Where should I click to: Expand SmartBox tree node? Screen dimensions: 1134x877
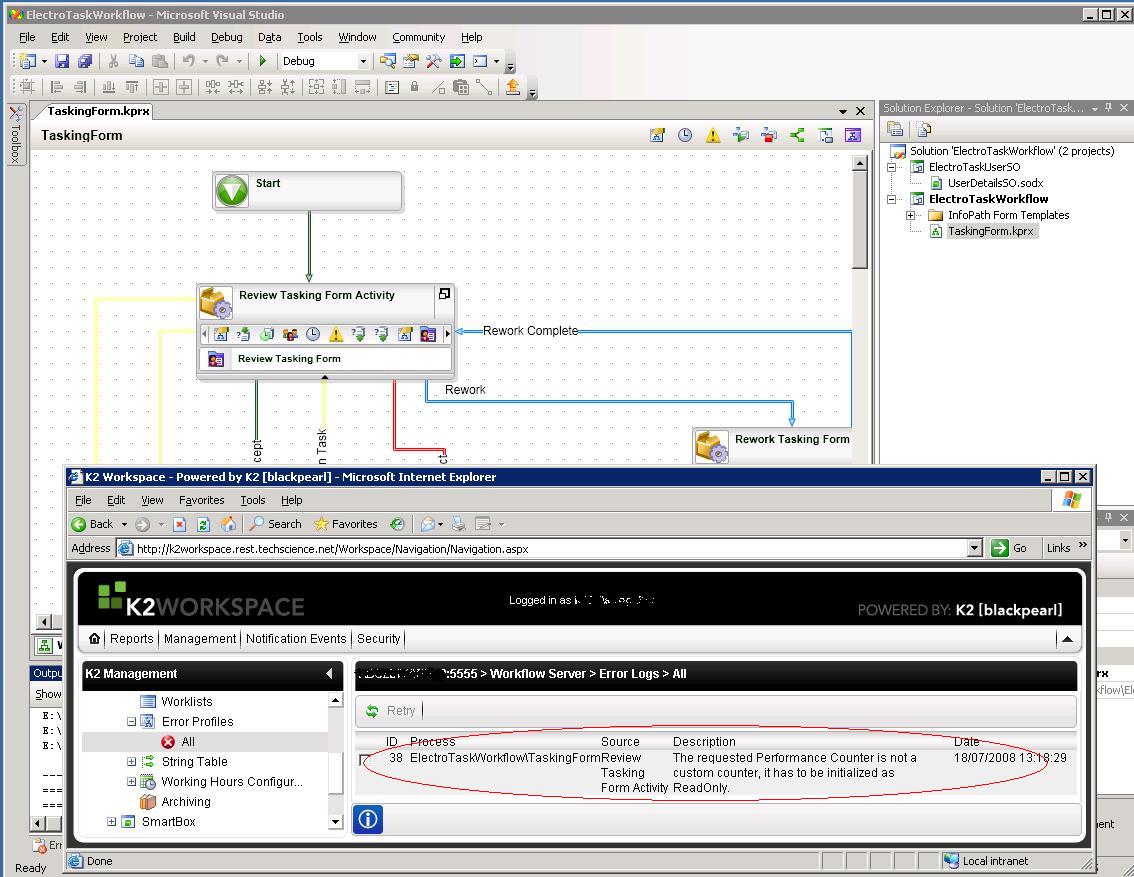111,821
